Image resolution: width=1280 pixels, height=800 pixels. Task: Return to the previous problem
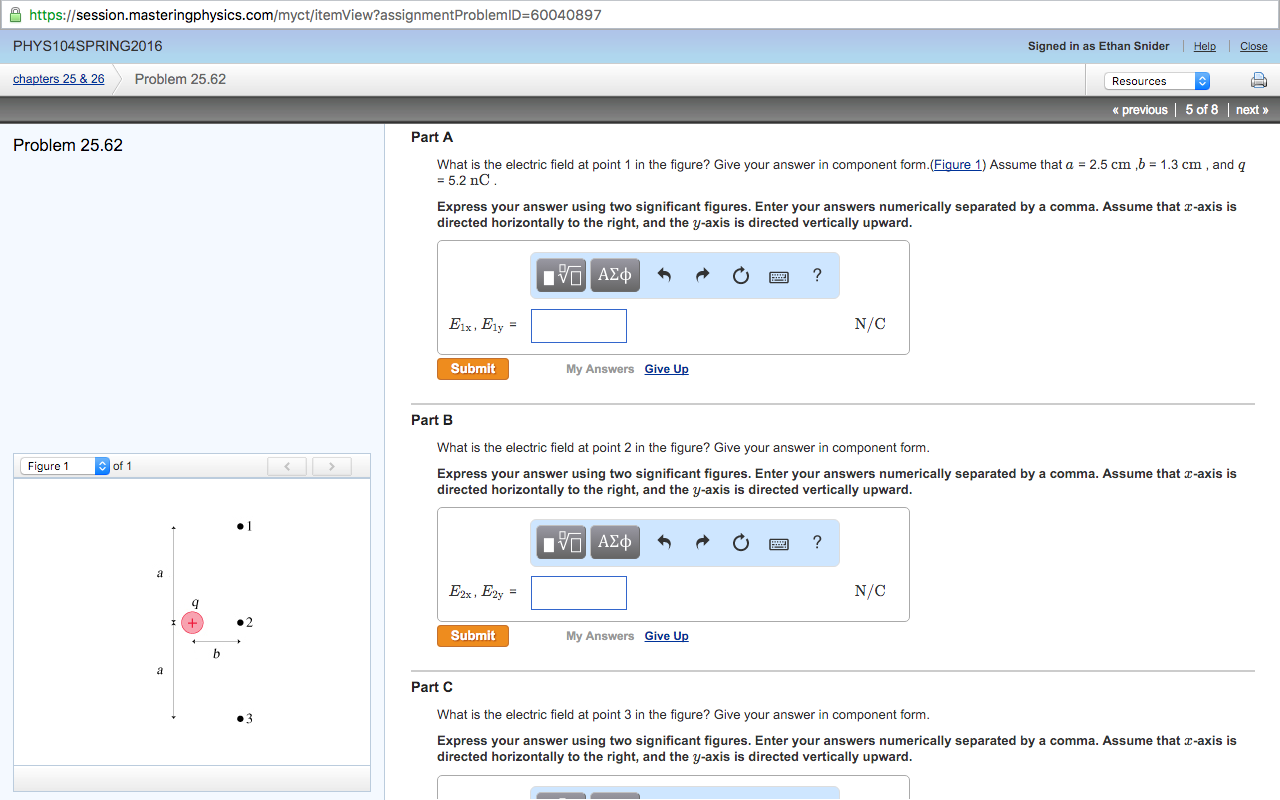pyautogui.click(x=1140, y=110)
